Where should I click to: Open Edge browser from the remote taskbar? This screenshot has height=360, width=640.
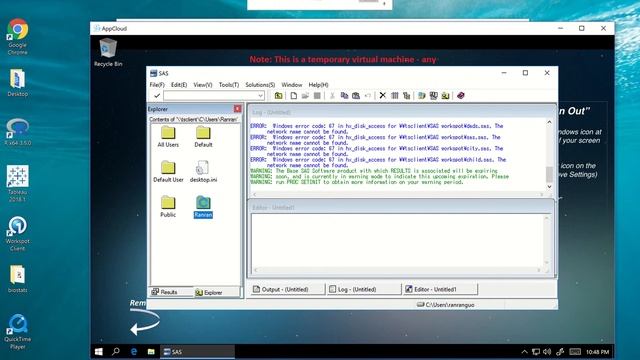tap(133, 351)
